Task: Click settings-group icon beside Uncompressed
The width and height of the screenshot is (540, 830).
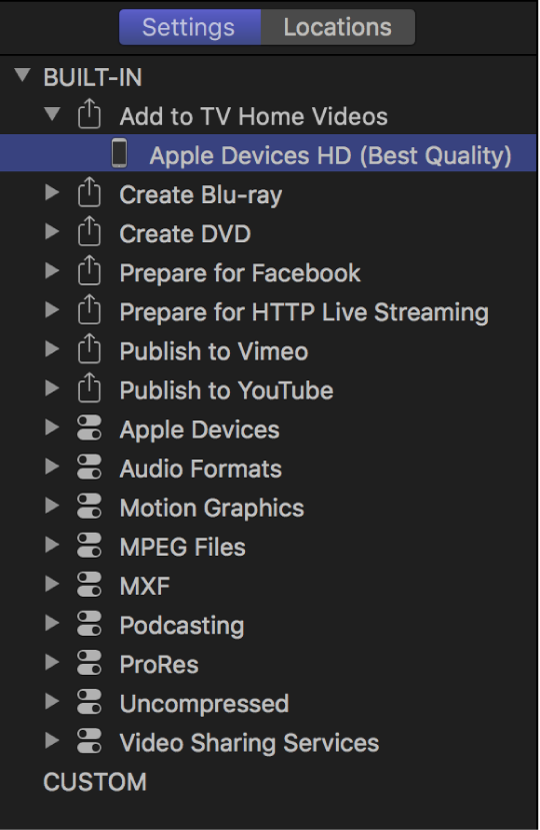Action: [x=89, y=702]
